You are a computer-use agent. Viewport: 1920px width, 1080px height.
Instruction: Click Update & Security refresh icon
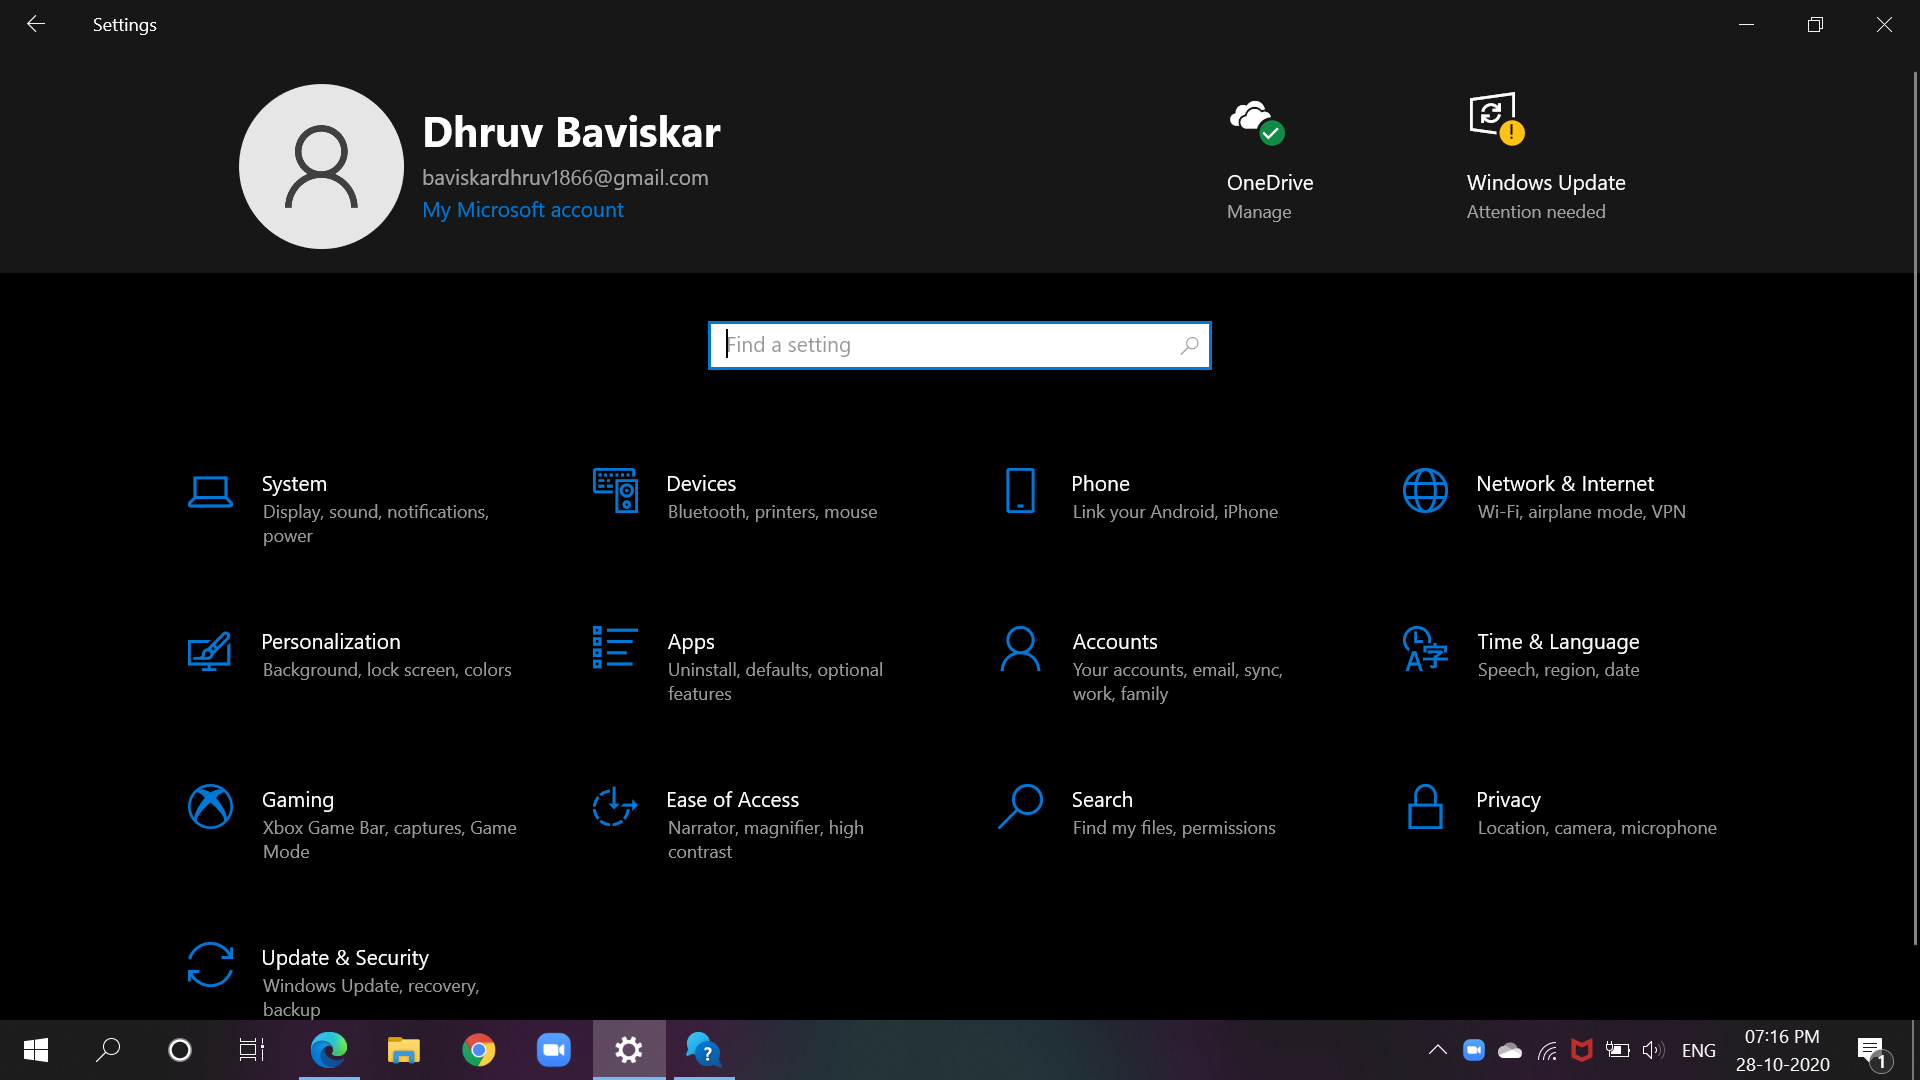point(210,964)
